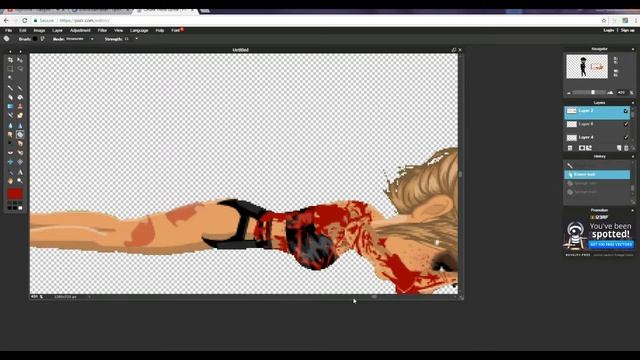Toggle visibility checkbox of layer above Layer 4
The height and width of the screenshot is (360, 640).
pos(626,124)
